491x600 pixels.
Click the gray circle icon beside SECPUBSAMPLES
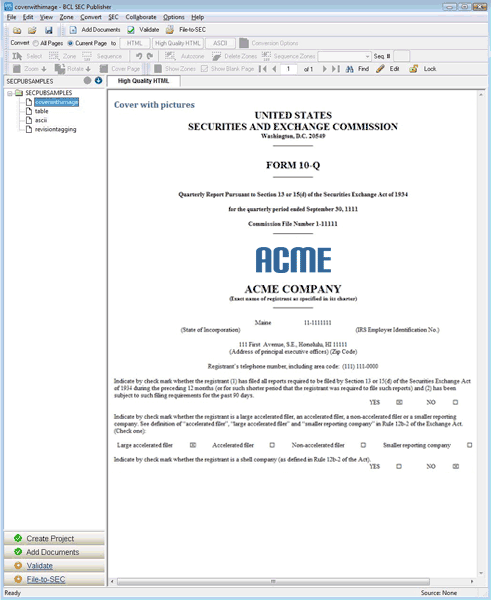point(87,80)
